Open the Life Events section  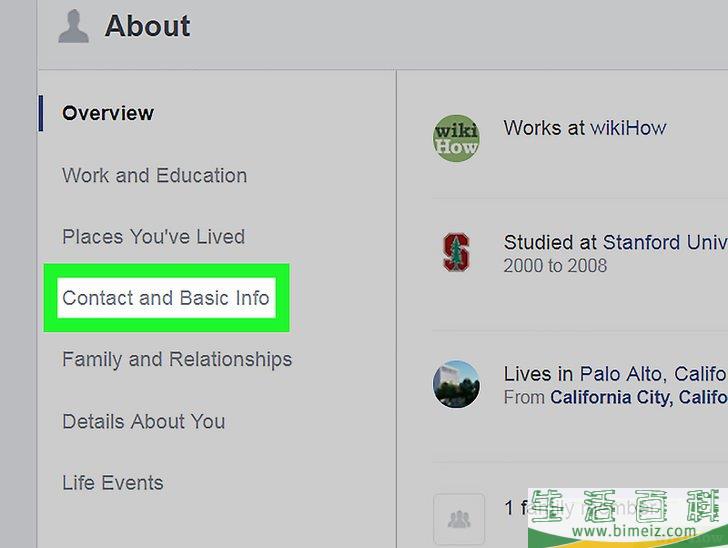(113, 483)
